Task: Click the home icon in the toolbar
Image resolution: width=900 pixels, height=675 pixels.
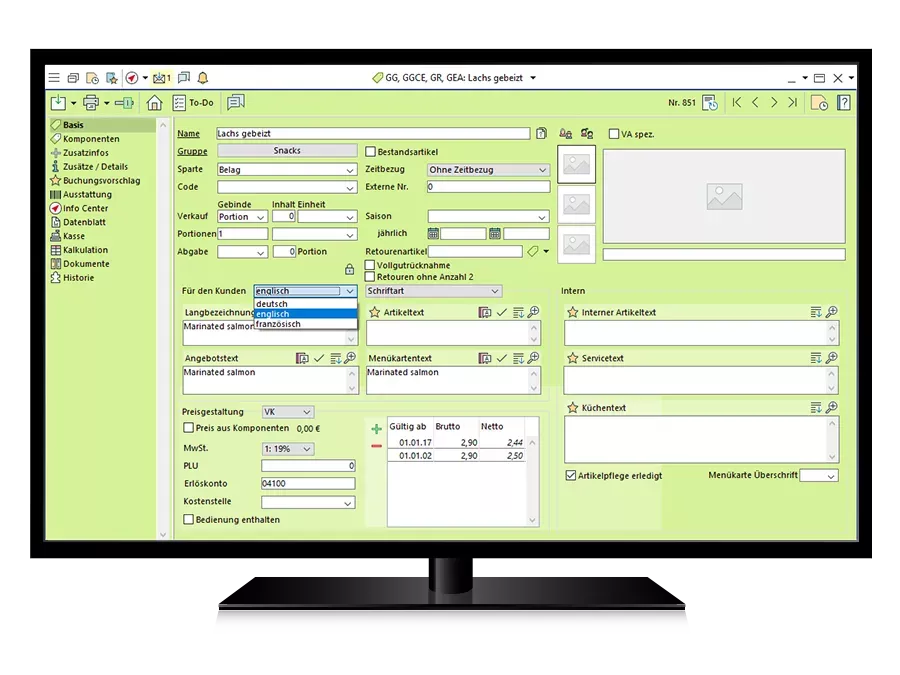Action: tap(154, 102)
